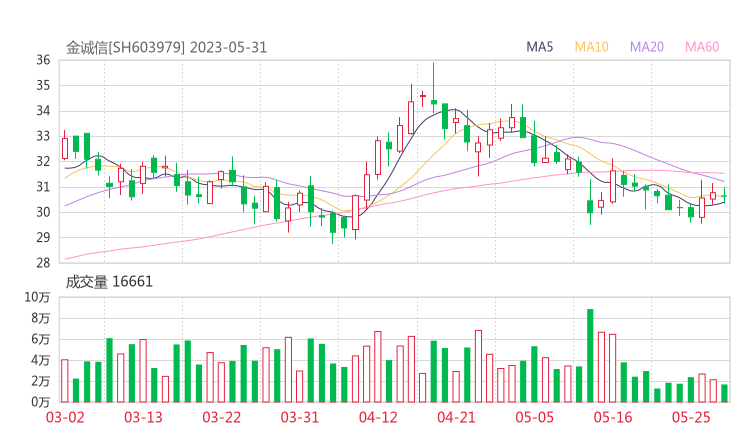Click the 31 price axis label
This screenshot has height=440, width=740.
tap(43, 187)
